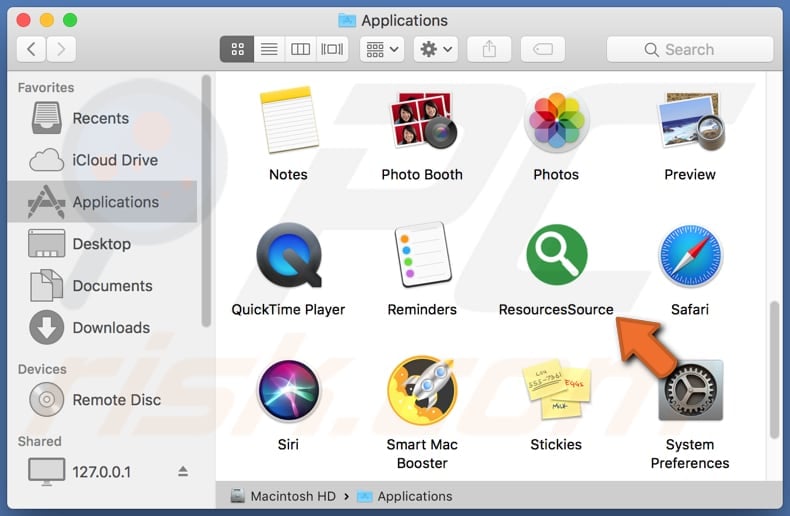The width and height of the screenshot is (790, 516).
Task: Go back with the left arrow
Action: 31,49
